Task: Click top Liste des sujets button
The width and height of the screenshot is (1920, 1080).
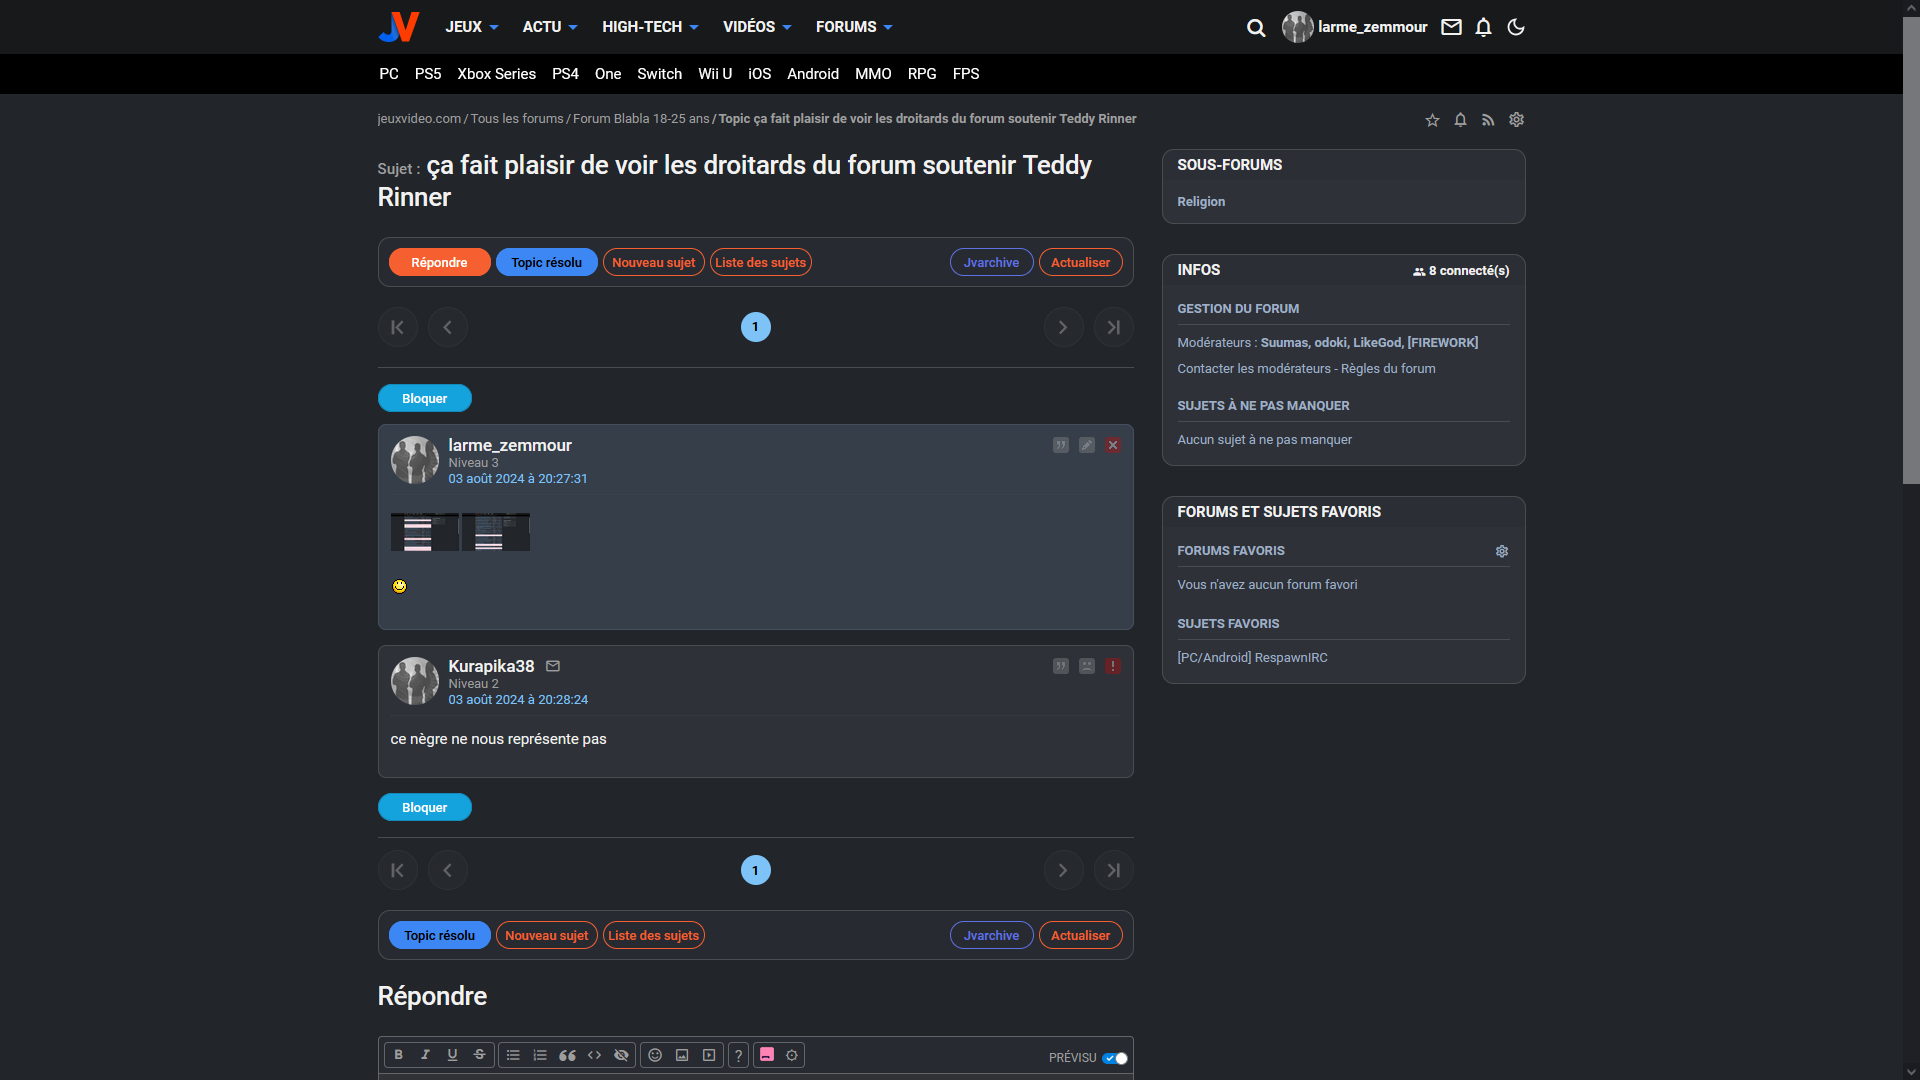Action: pyautogui.click(x=760, y=262)
